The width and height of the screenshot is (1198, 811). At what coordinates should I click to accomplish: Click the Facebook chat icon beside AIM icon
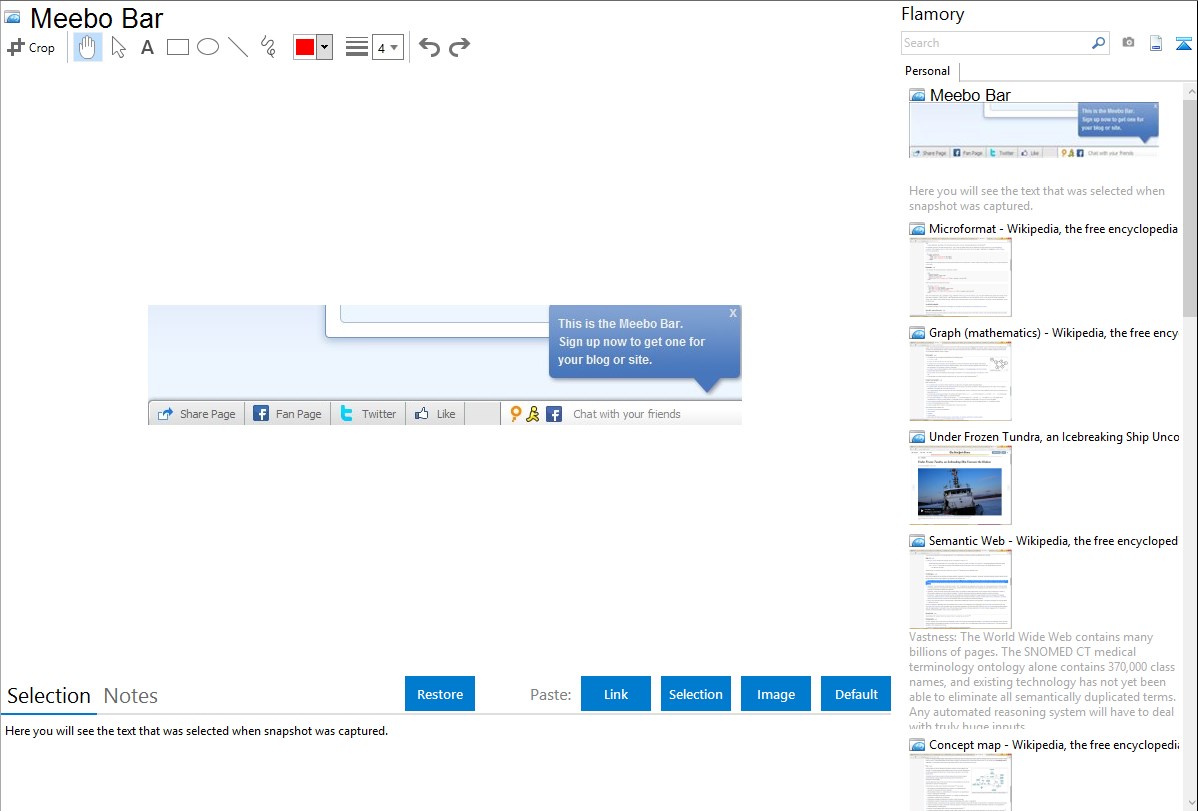click(554, 414)
